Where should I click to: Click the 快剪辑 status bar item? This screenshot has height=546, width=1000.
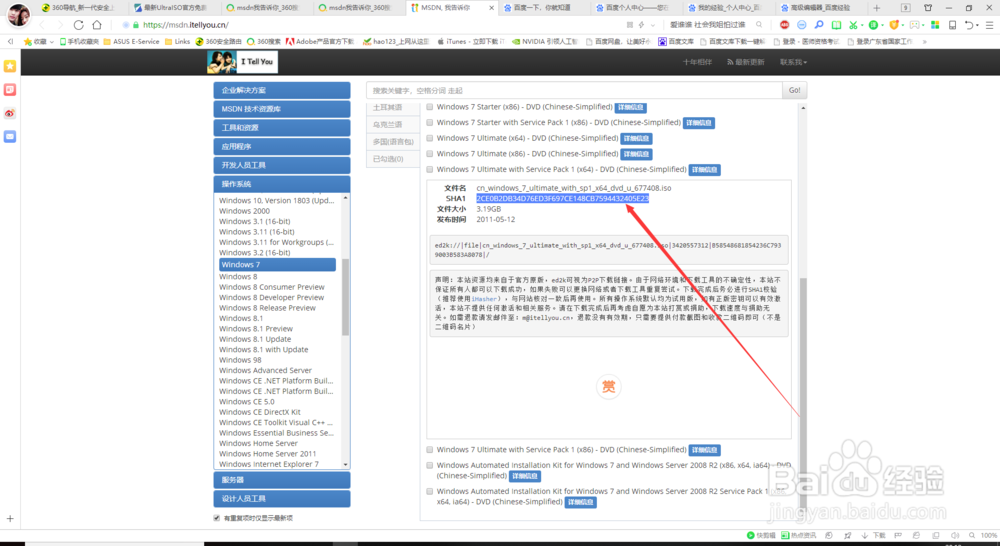[x=761, y=535]
